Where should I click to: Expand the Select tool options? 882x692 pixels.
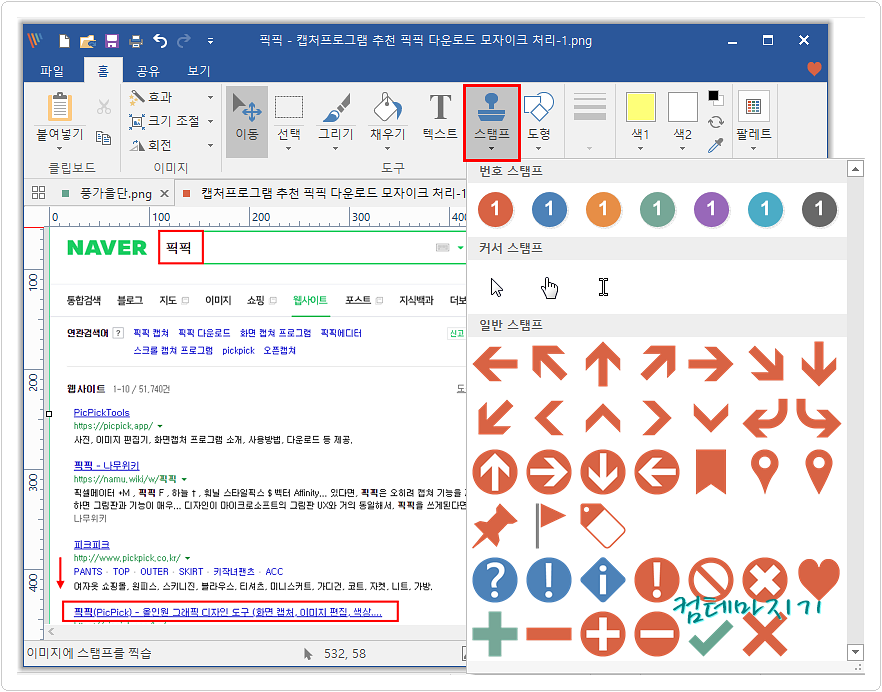(289, 149)
